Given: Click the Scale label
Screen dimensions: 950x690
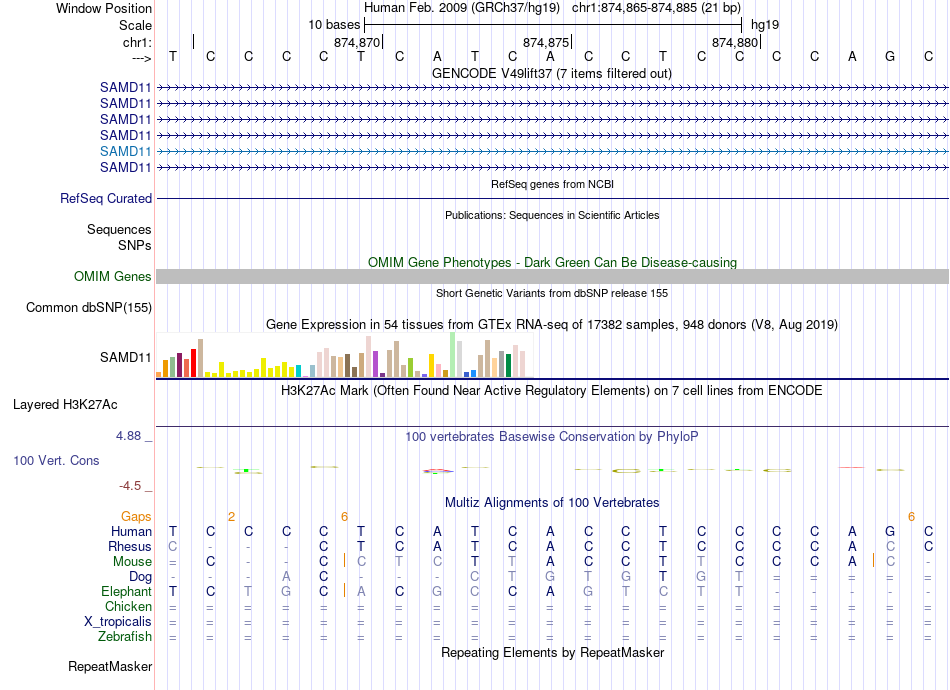Looking at the screenshot, I should [x=135, y=25].
